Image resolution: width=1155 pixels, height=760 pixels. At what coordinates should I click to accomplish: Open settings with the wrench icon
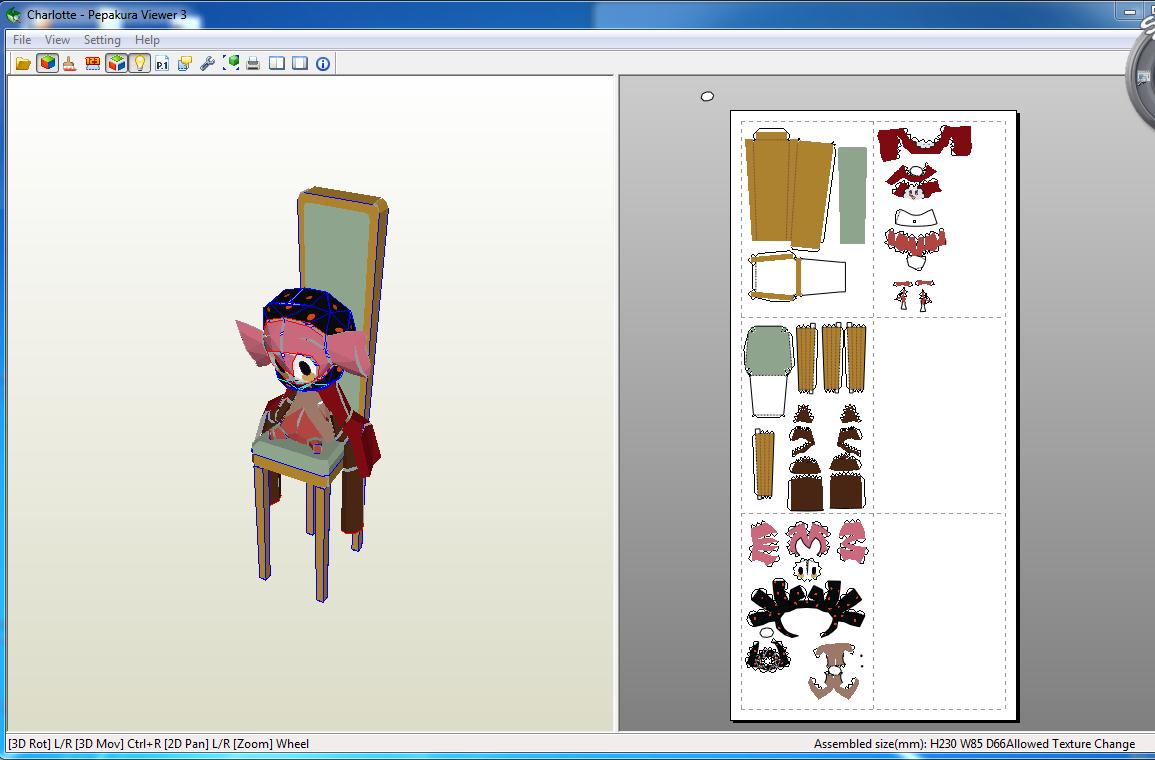point(208,63)
